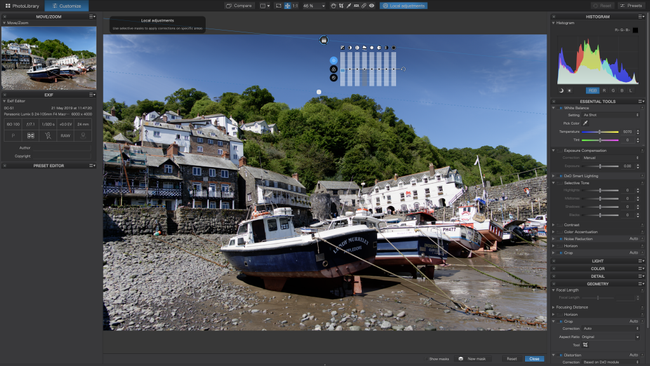650x366 pixels.
Task: Open the Presets button at top right
Action: pyautogui.click(x=631, y=6)
